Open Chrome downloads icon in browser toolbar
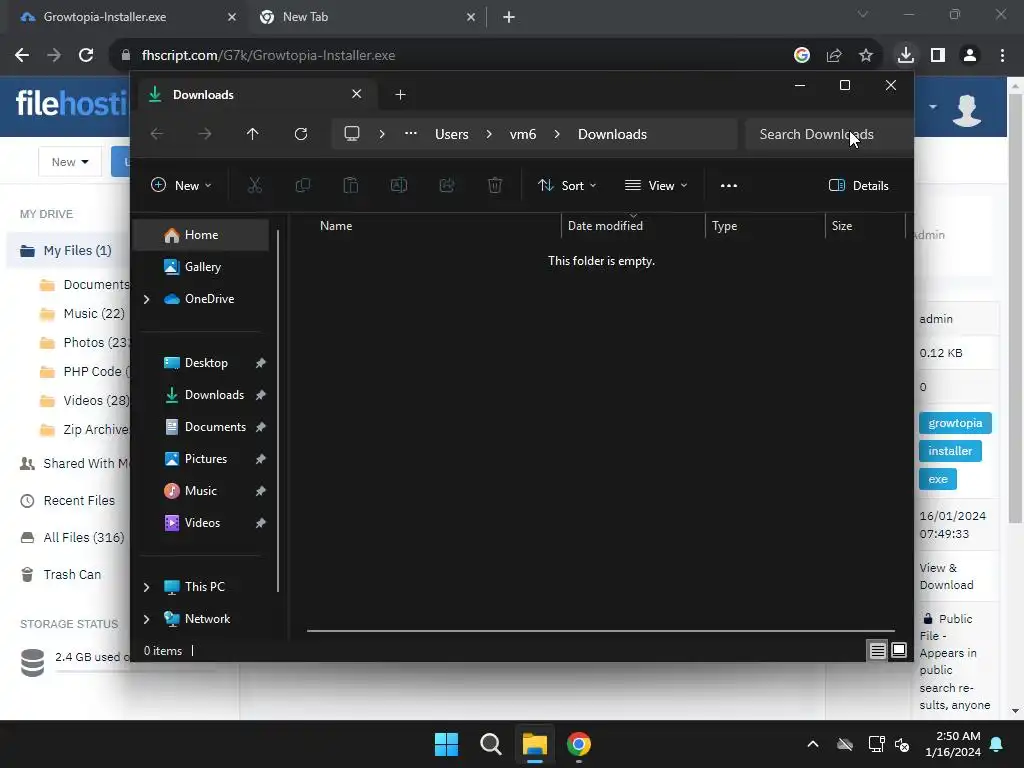Screen dimensions: 1024x768 click(x=905, y=55)
